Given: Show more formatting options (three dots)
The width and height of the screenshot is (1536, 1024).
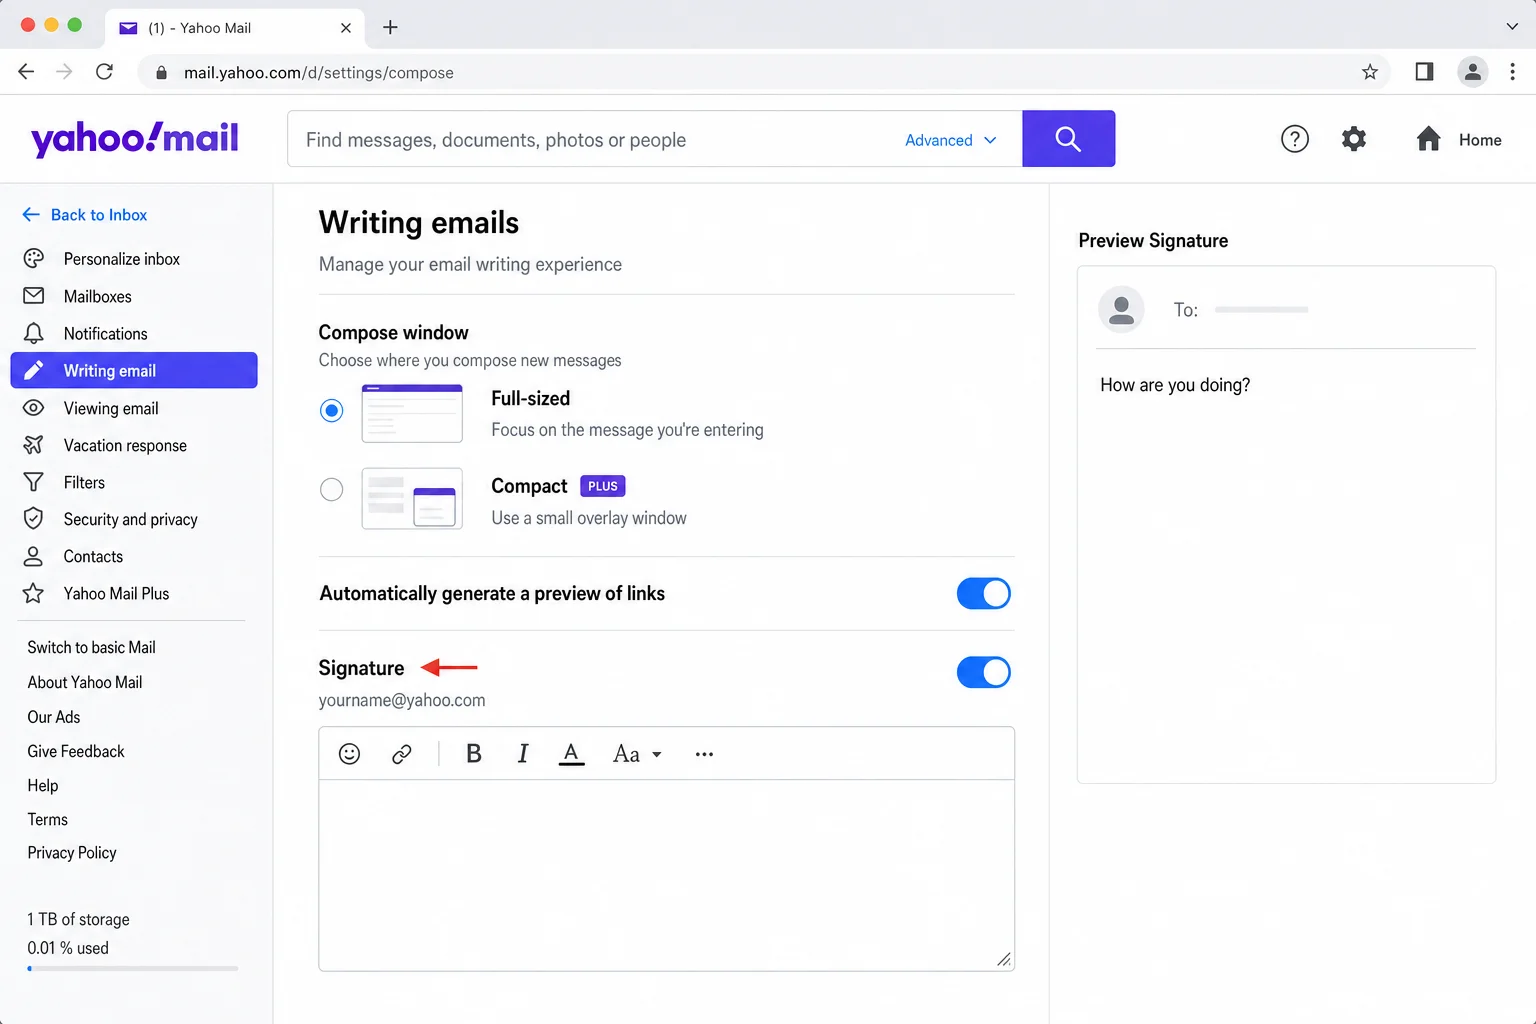Looking at the screenshot, I should click(704, 754).
